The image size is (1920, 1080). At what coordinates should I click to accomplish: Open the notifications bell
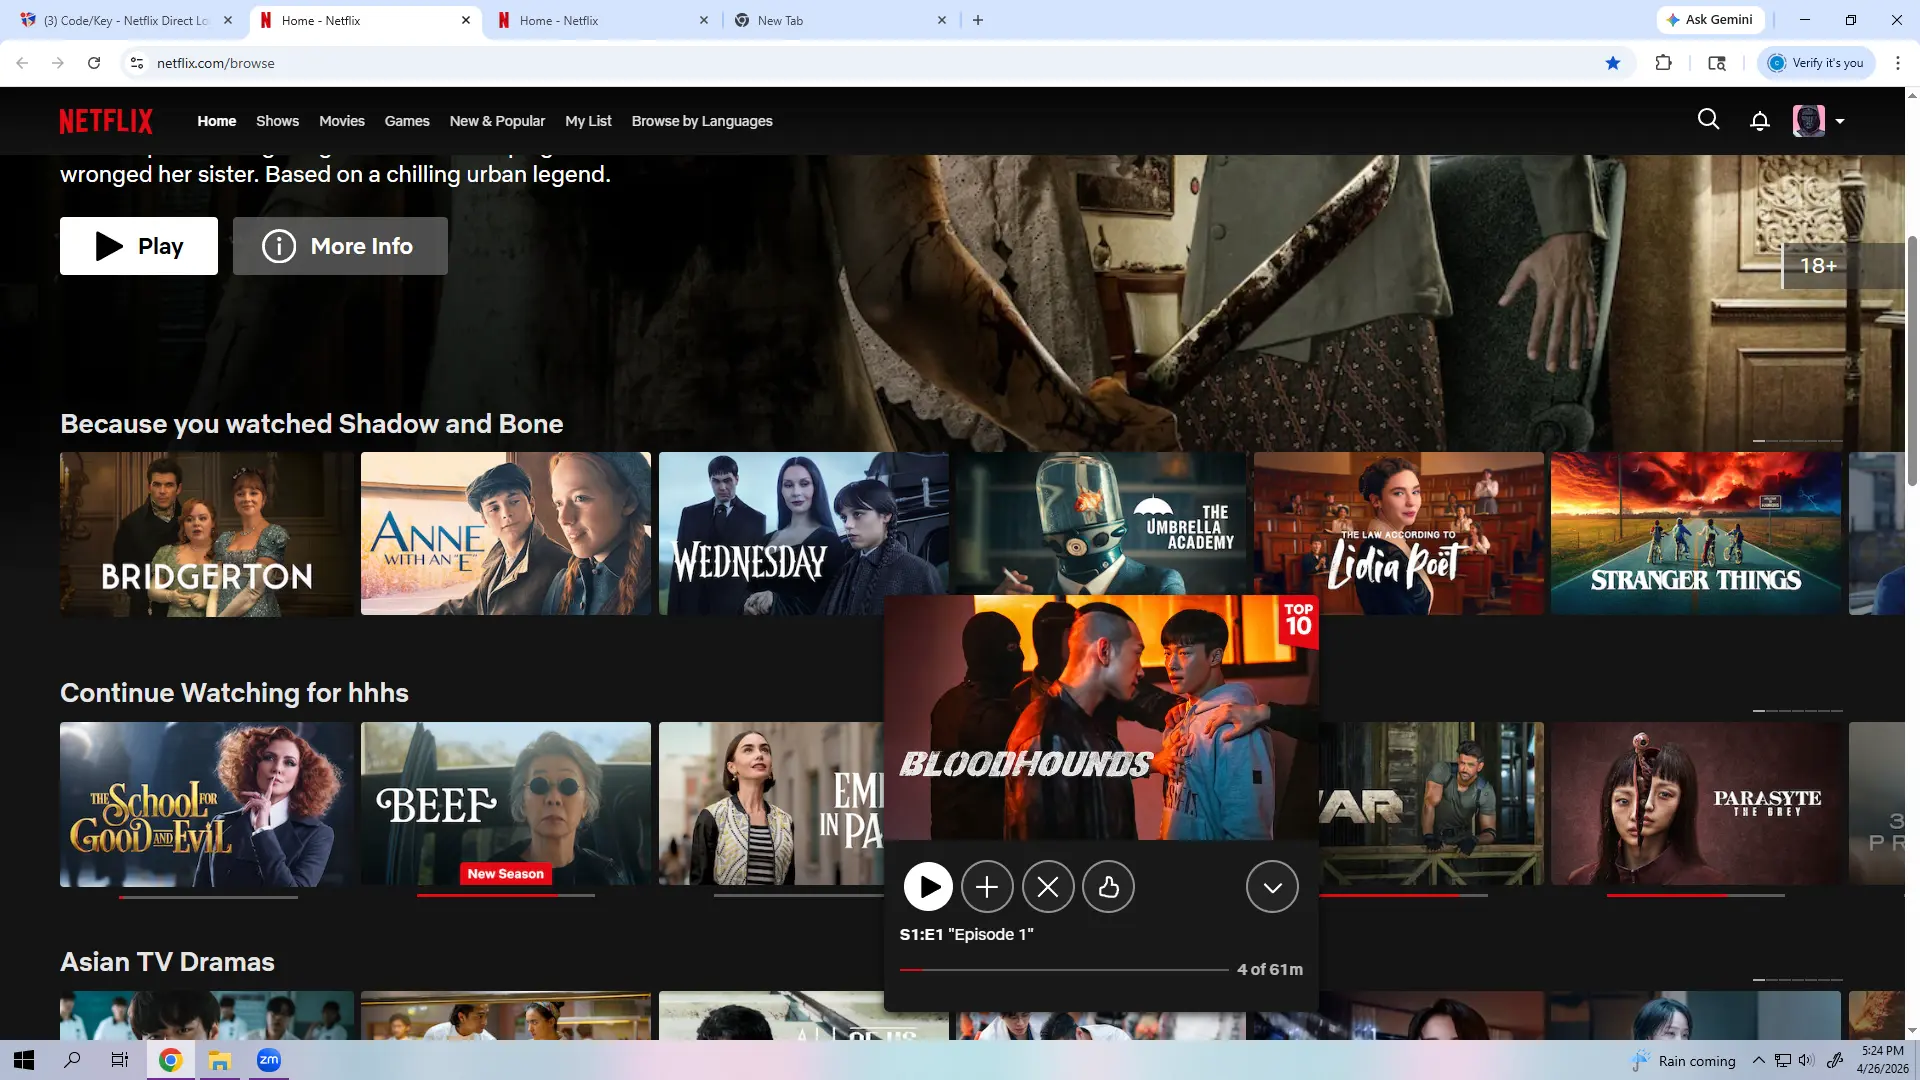point(1760,121)
